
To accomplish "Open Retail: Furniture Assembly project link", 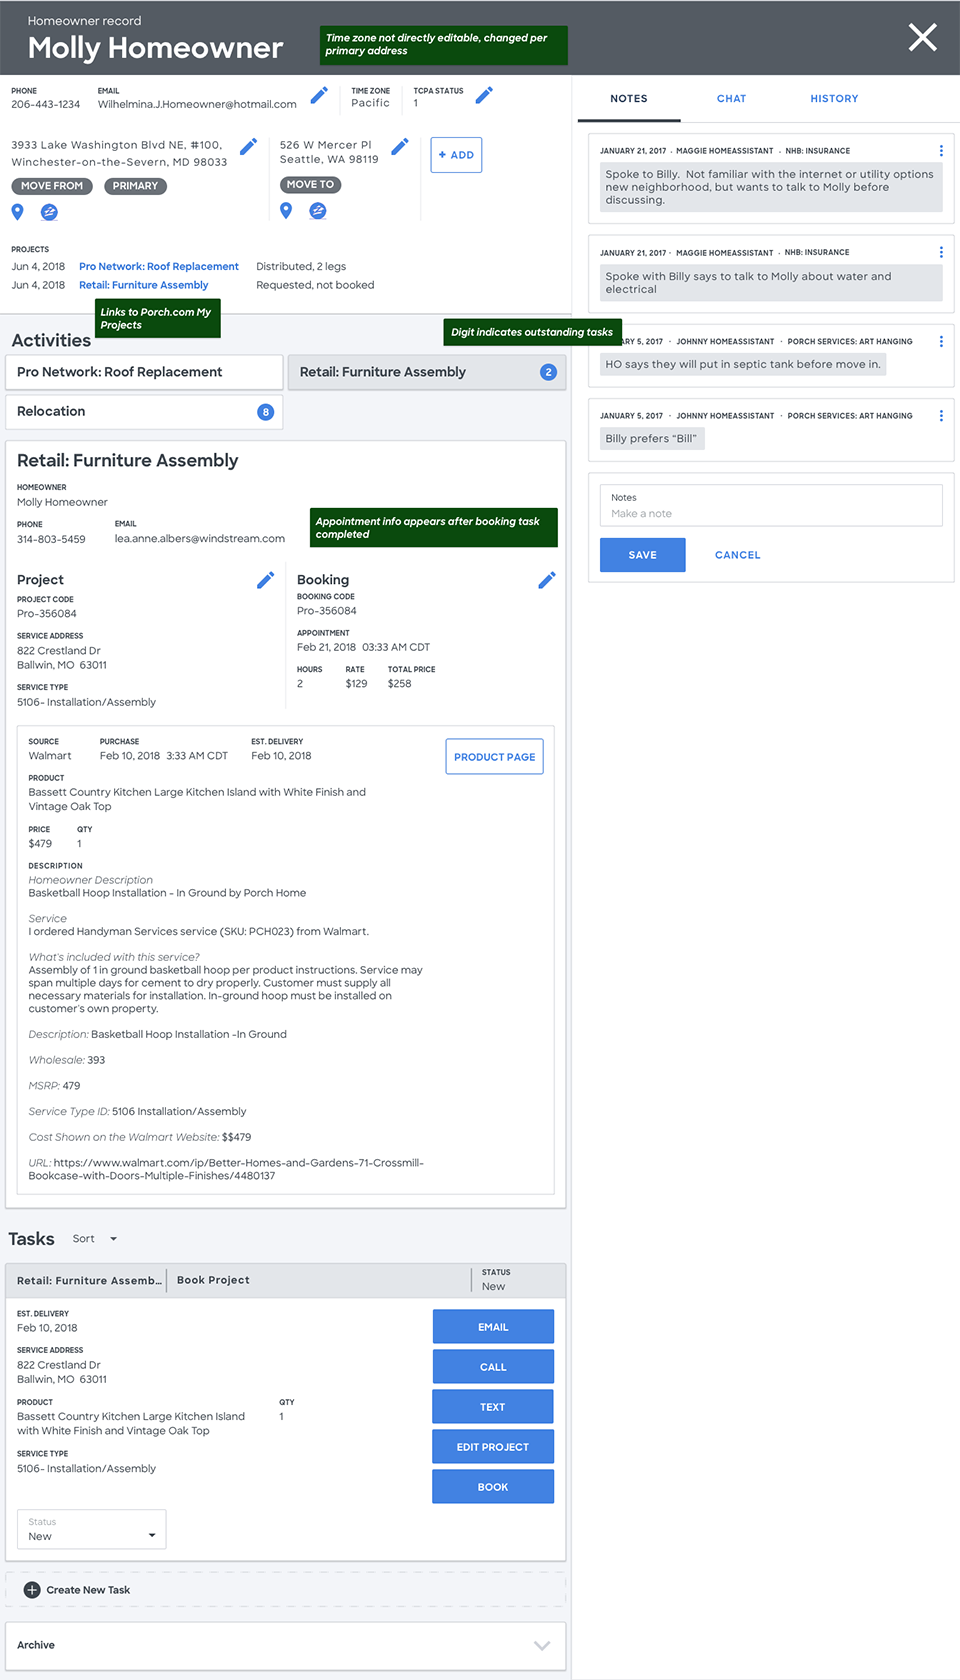I will (144, 285).
